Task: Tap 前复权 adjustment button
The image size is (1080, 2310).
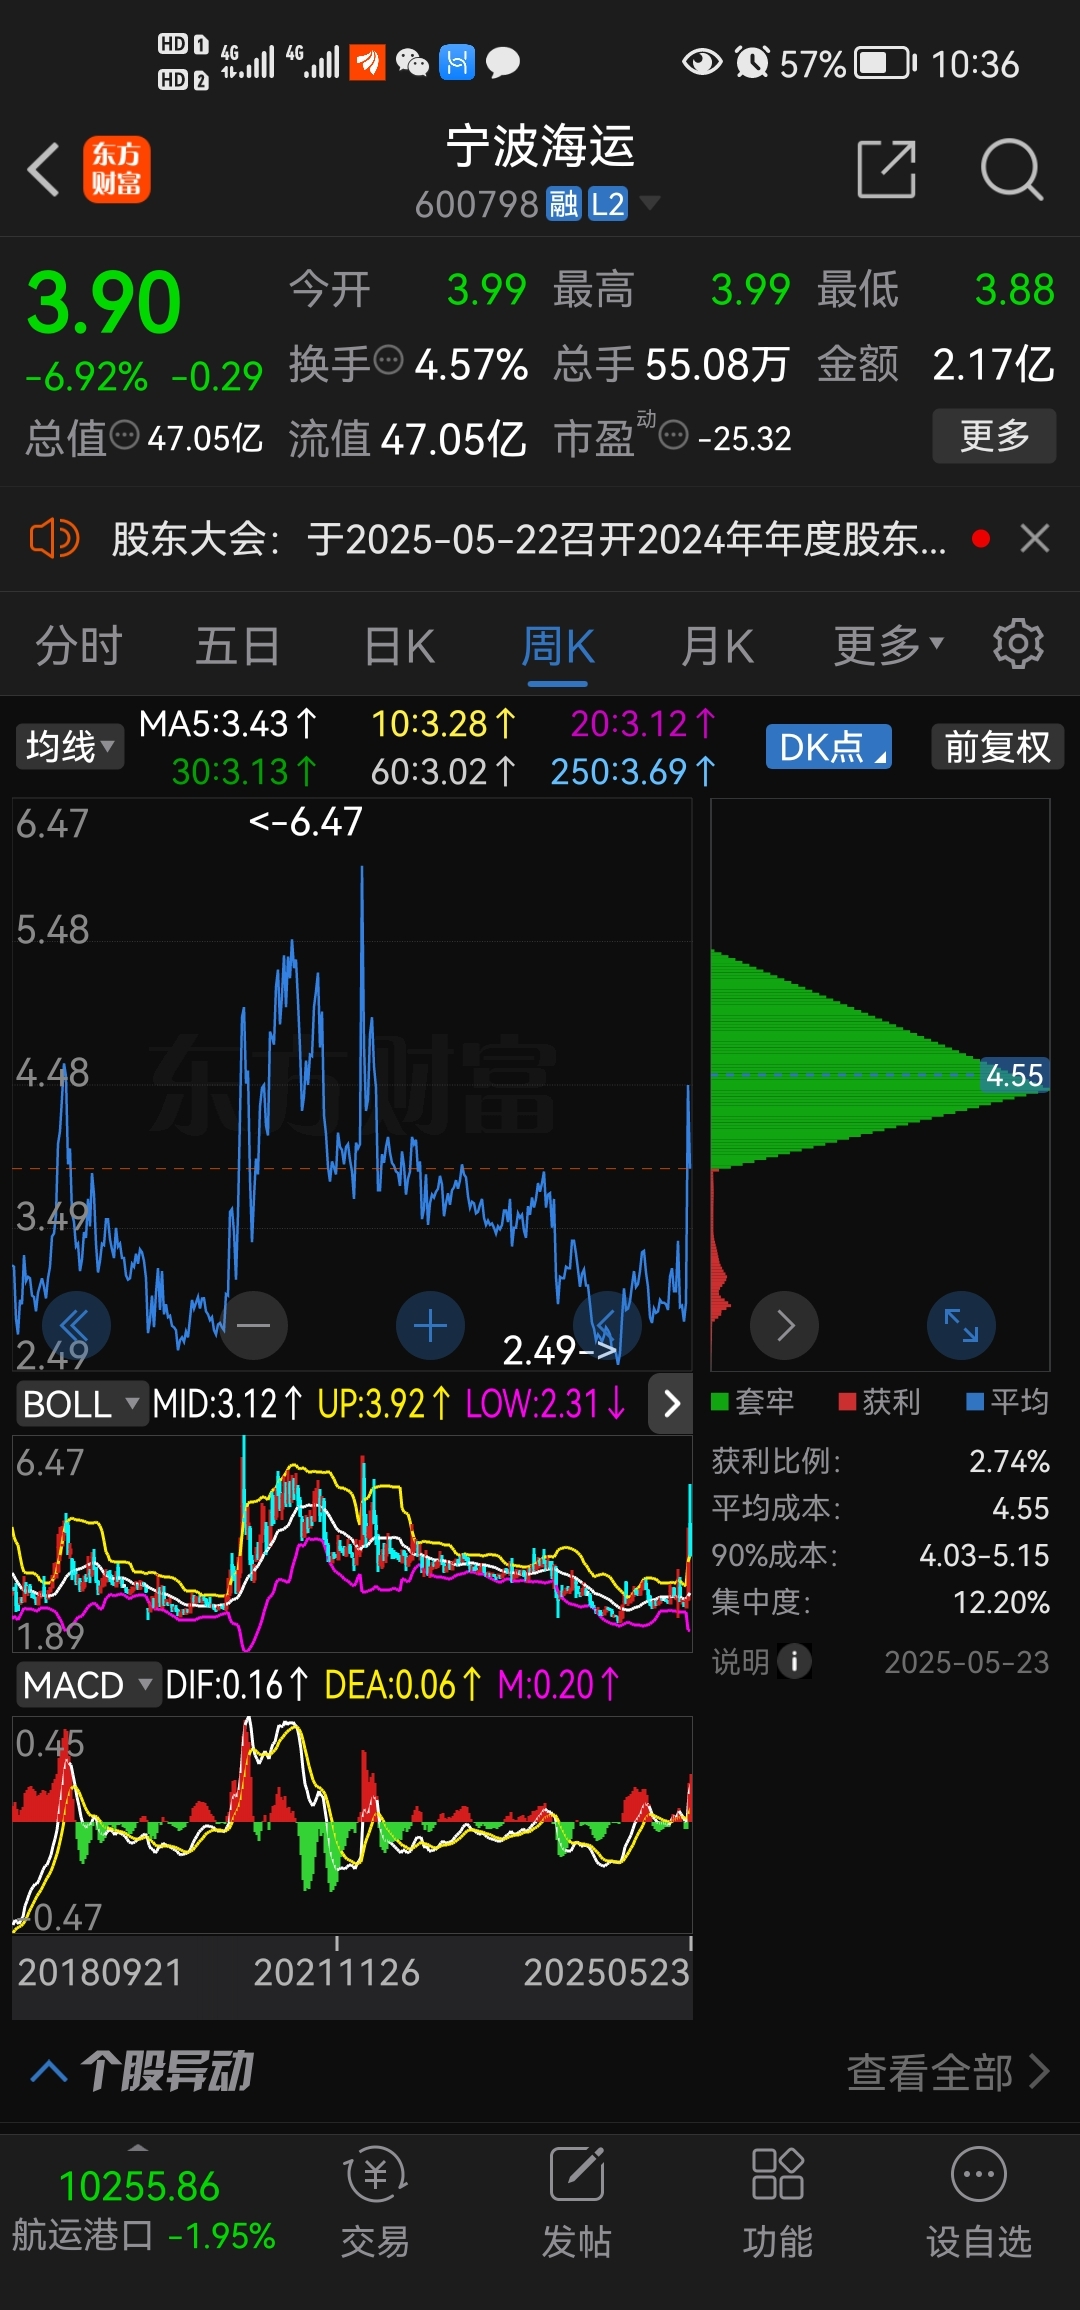Action: pos(997,747)
